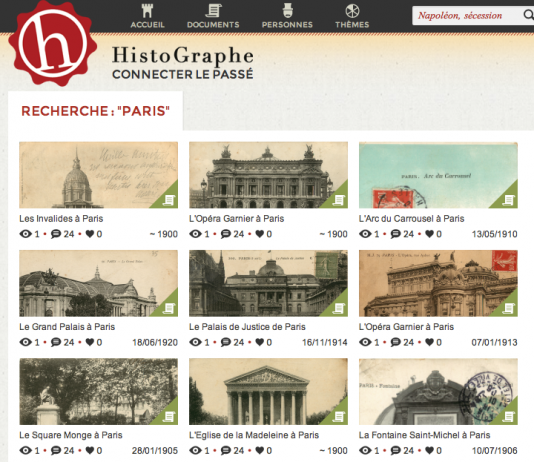Open Le Square Monge à Paris link
Screen dimensions: 534x462
tap(70, 435)
